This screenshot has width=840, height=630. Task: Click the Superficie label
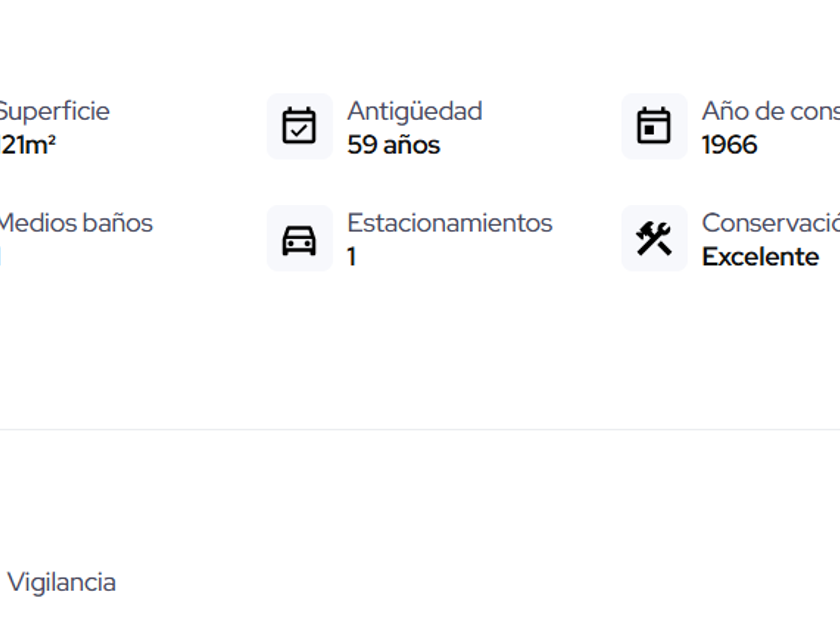pos(54,111)
